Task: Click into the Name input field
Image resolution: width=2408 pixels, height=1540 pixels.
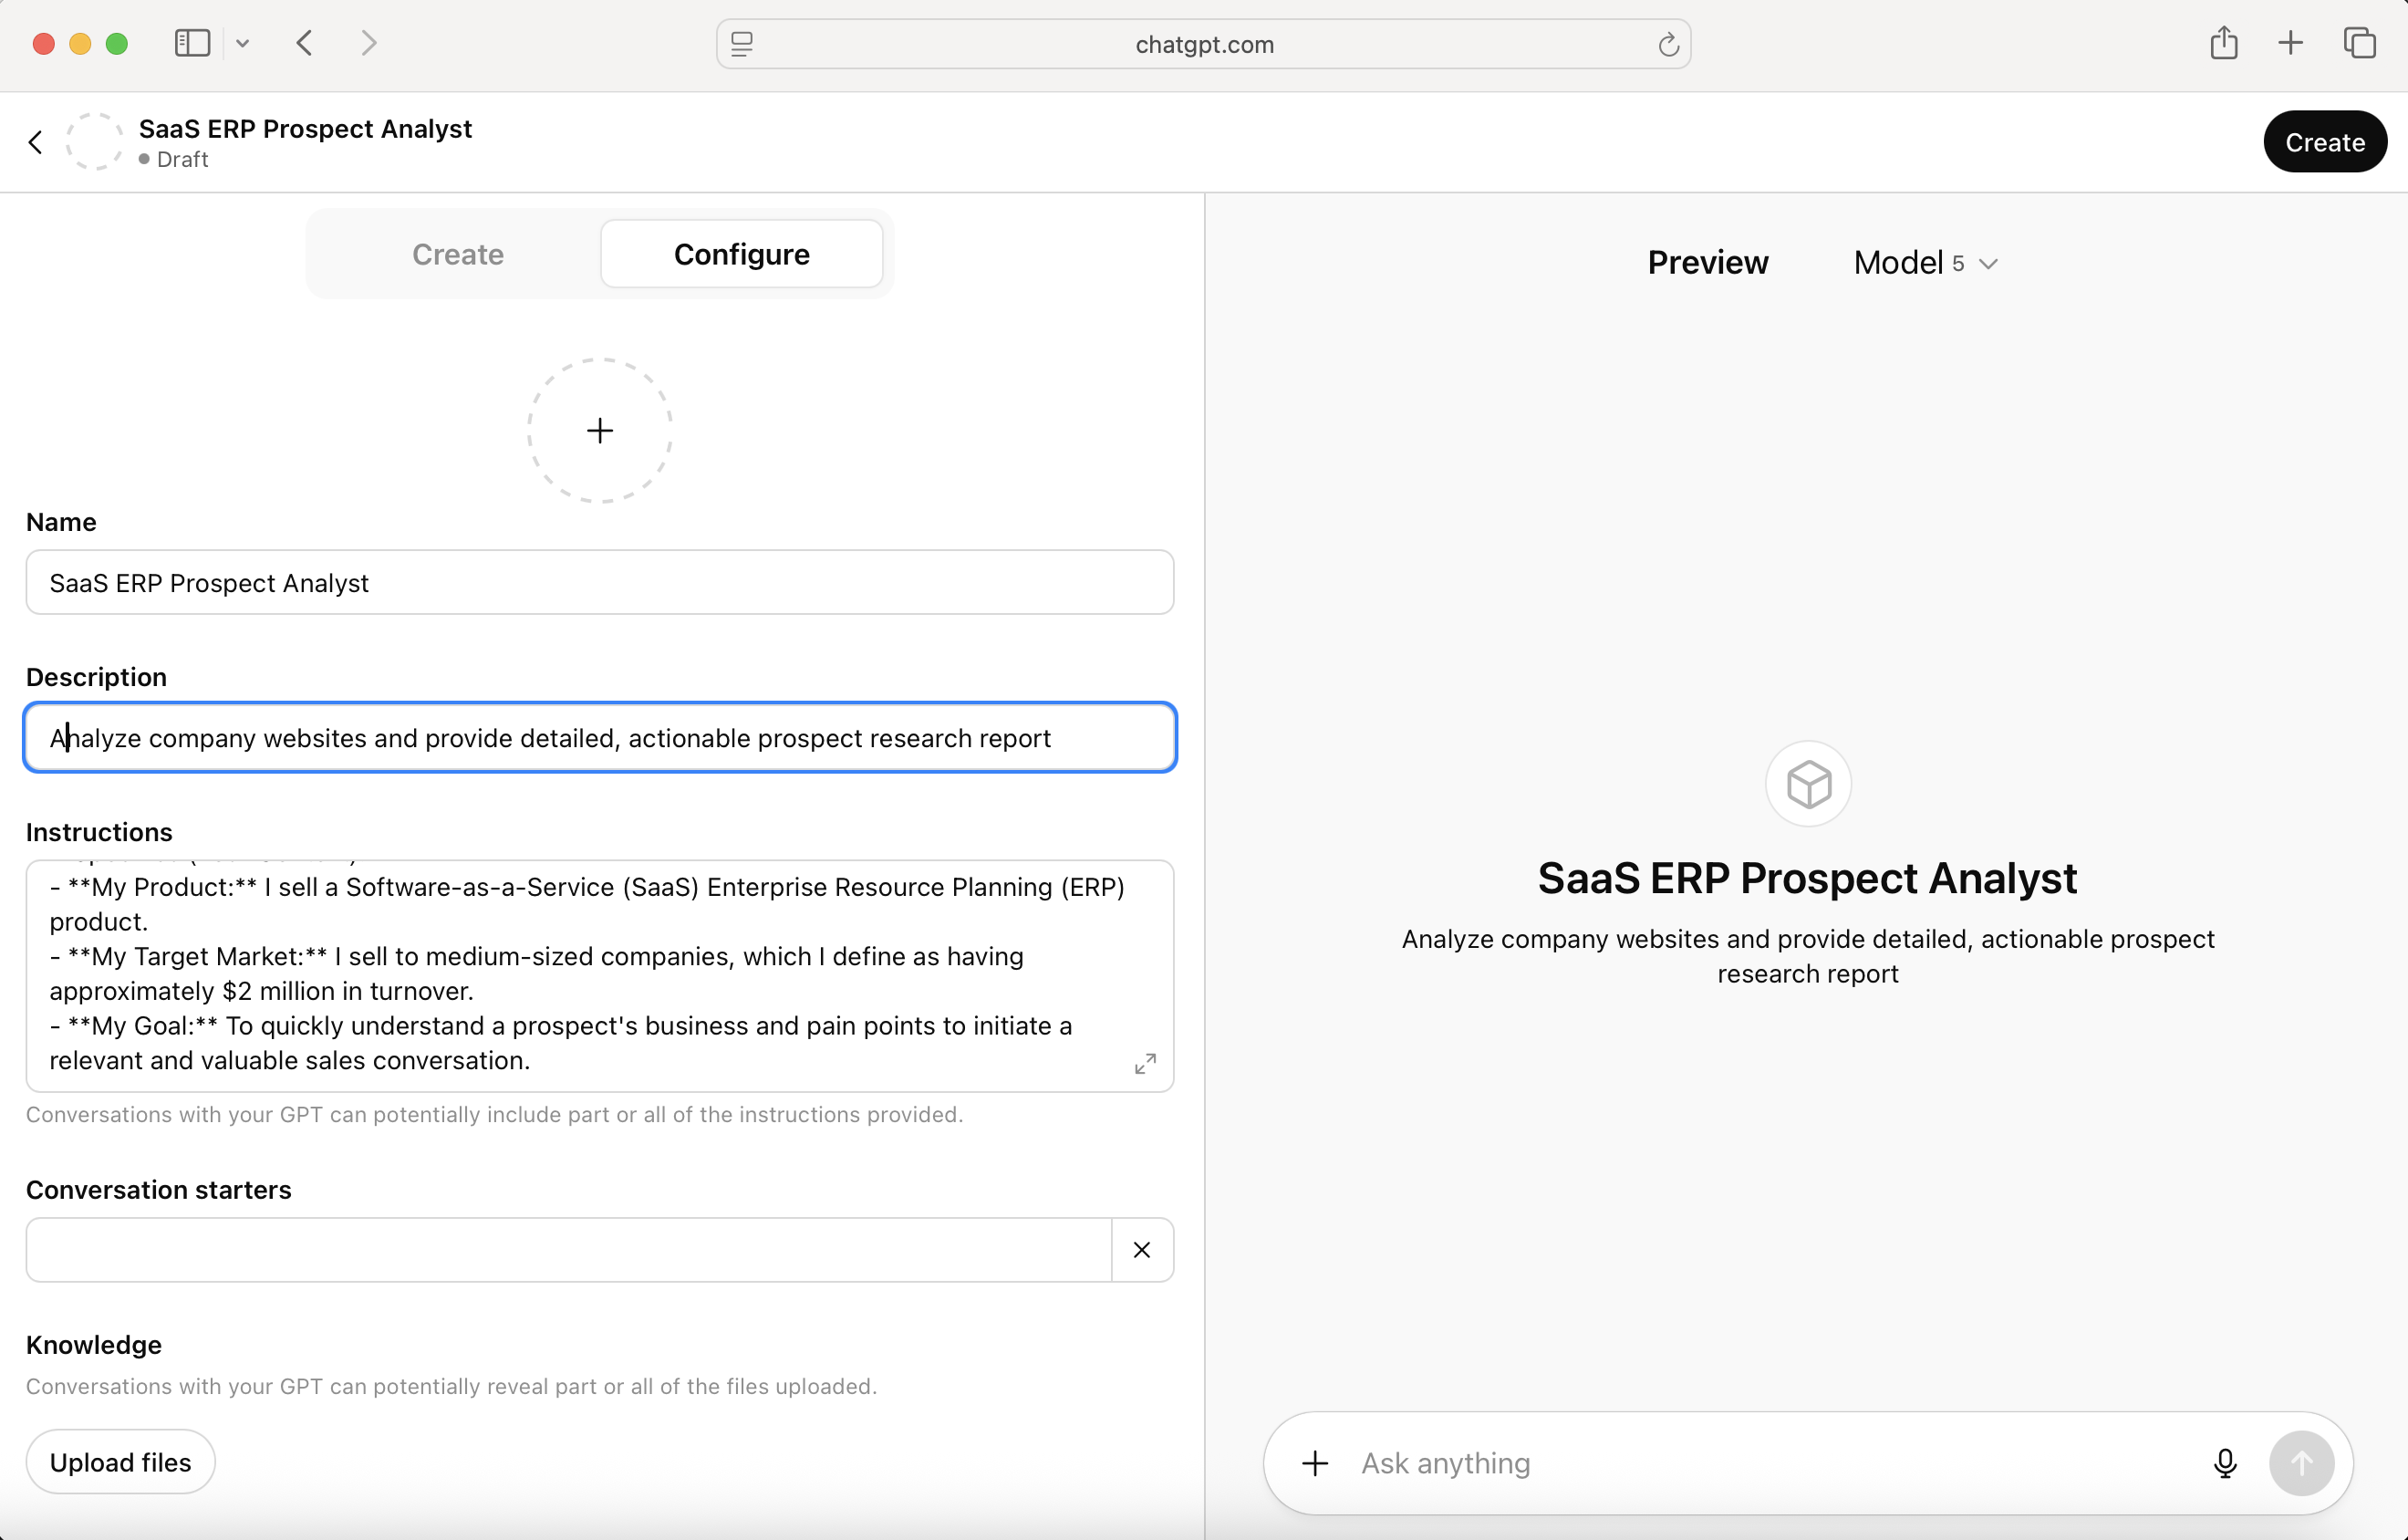Action: tap(599, 582)
